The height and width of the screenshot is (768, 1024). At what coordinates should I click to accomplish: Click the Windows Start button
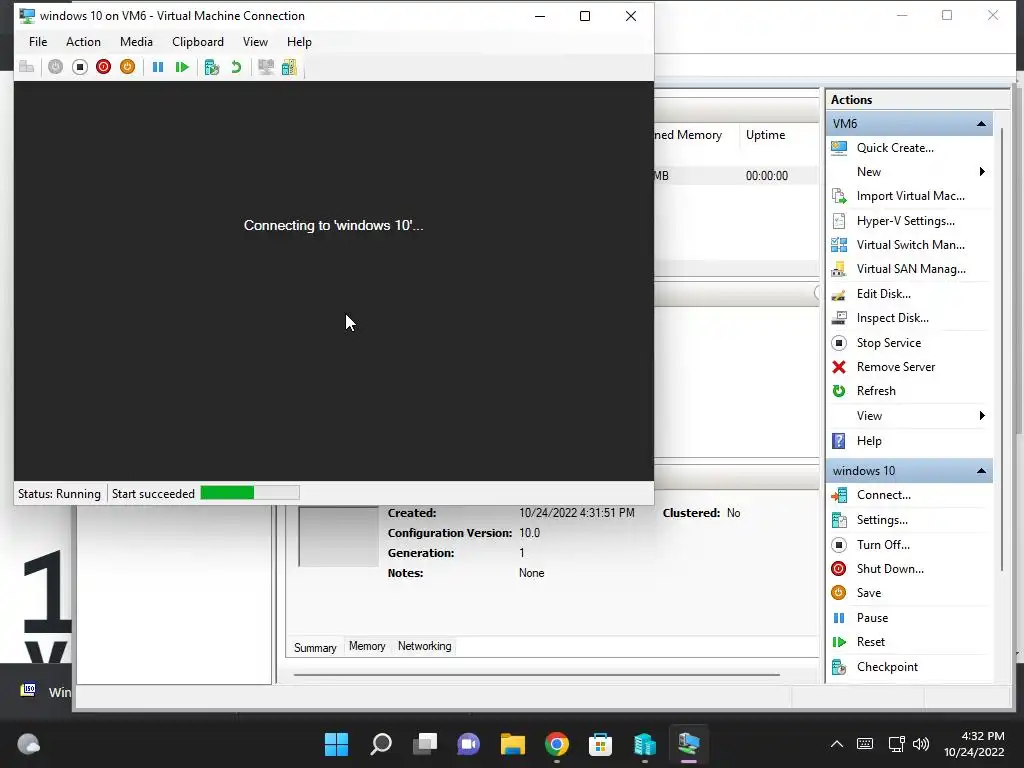(x=336, y=744)
